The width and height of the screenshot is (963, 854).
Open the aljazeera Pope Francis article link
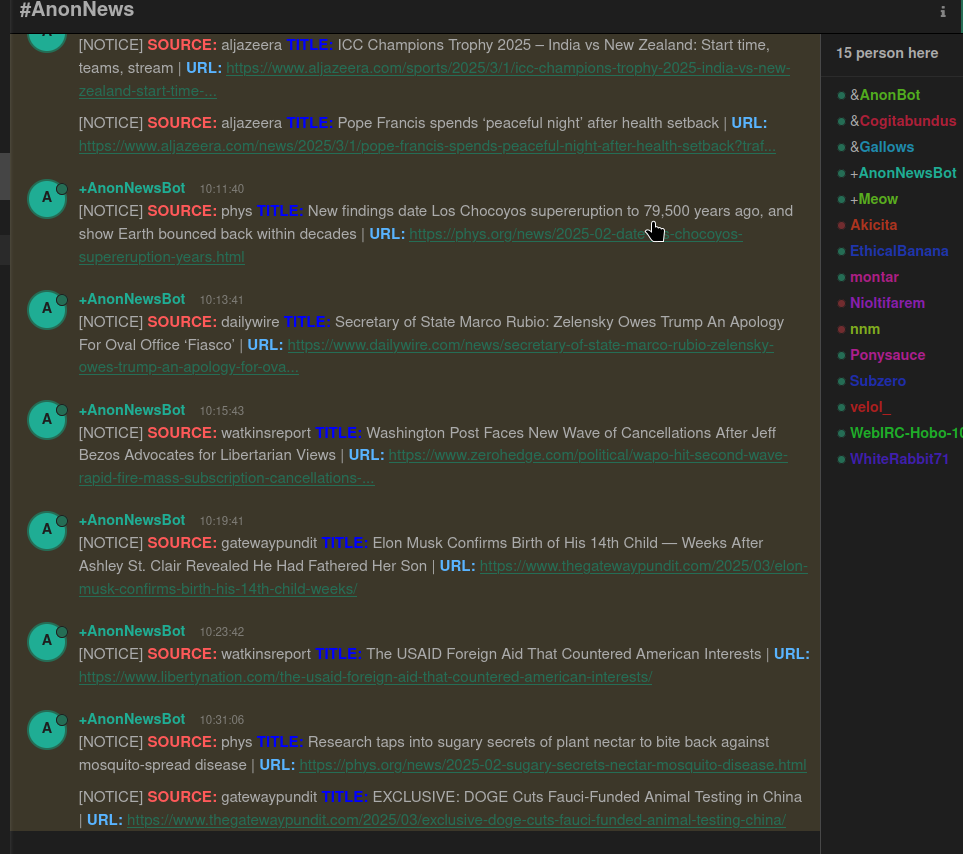pos(427,146)
